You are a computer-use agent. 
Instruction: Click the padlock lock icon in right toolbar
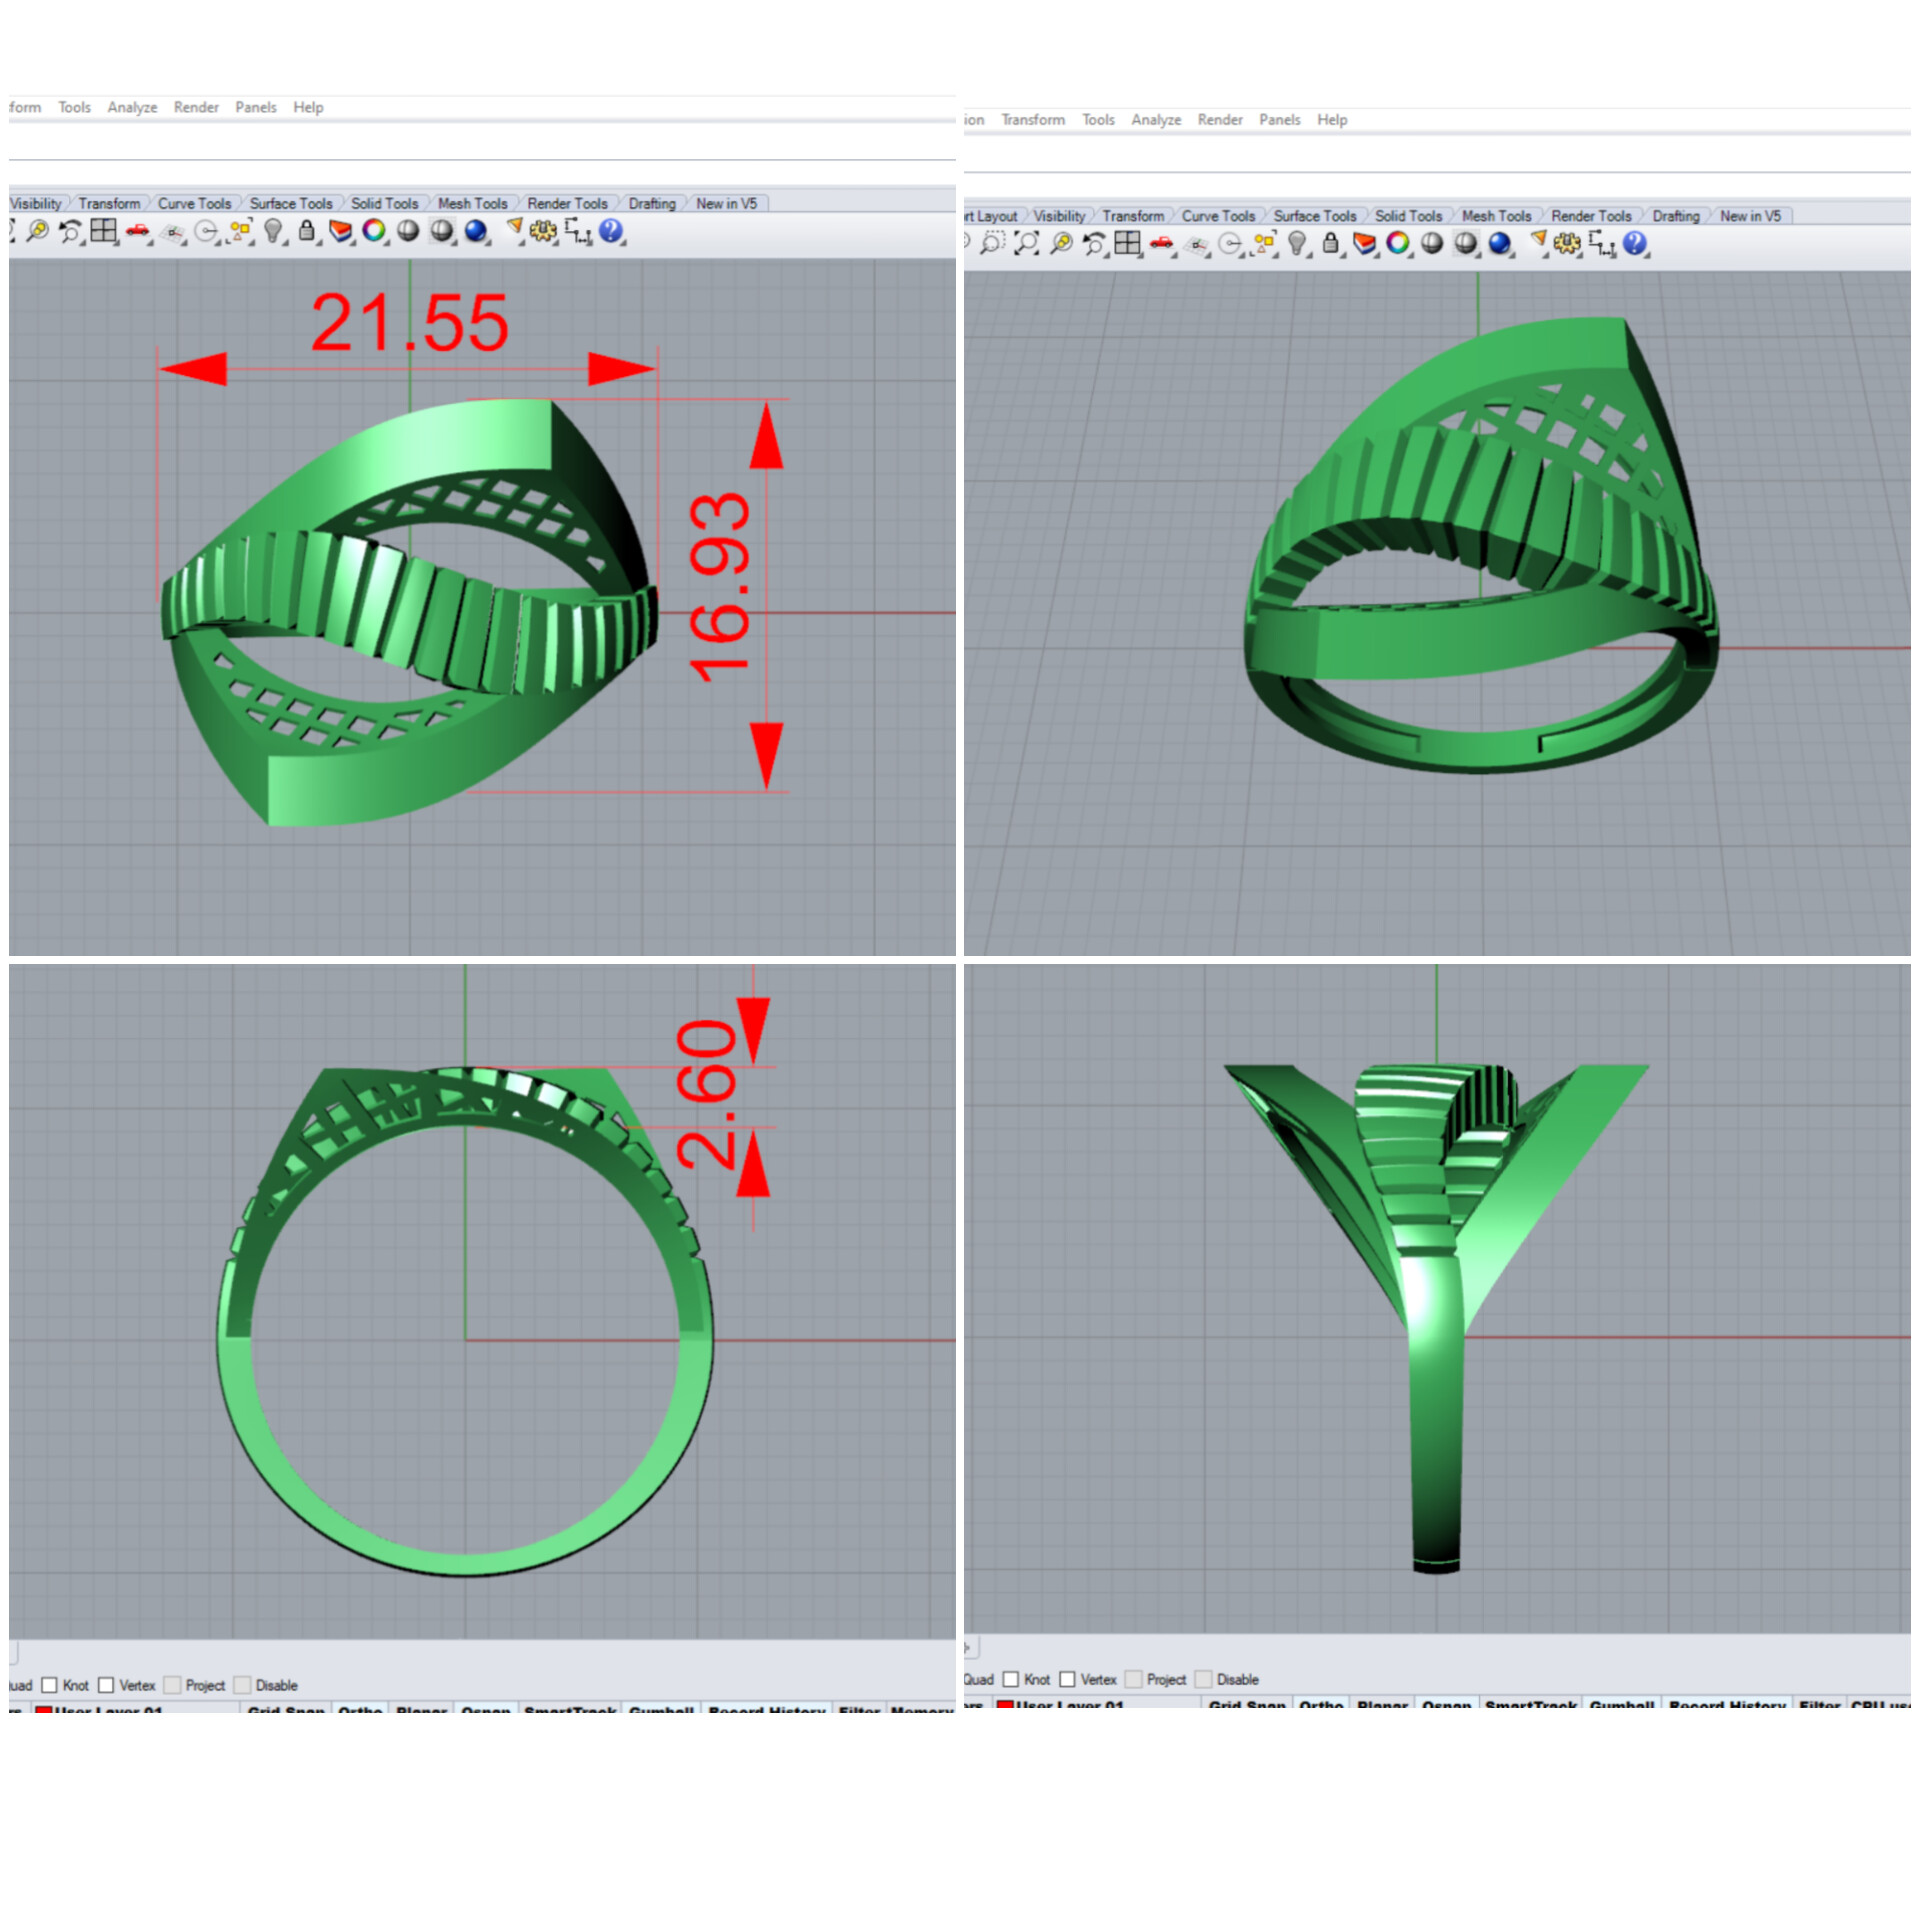(x=1330, y=243)
